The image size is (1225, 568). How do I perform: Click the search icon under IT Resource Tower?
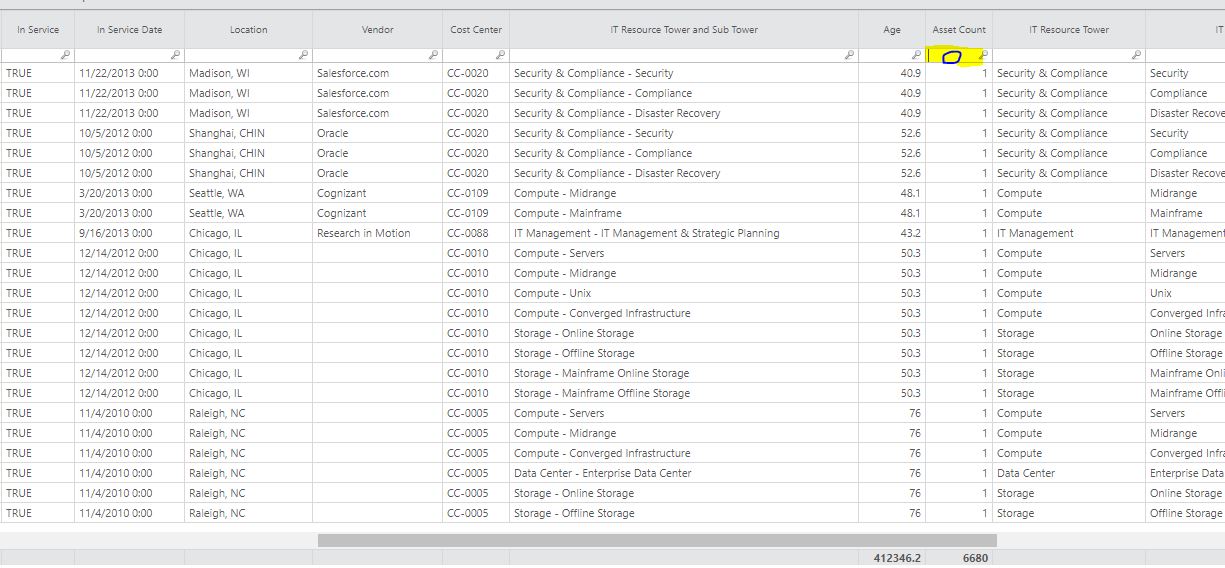tap(1137, 55)
